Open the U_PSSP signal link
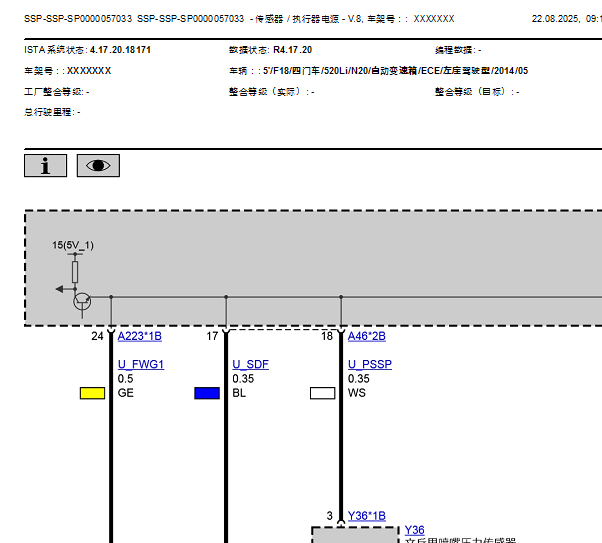 click(370, 364)
